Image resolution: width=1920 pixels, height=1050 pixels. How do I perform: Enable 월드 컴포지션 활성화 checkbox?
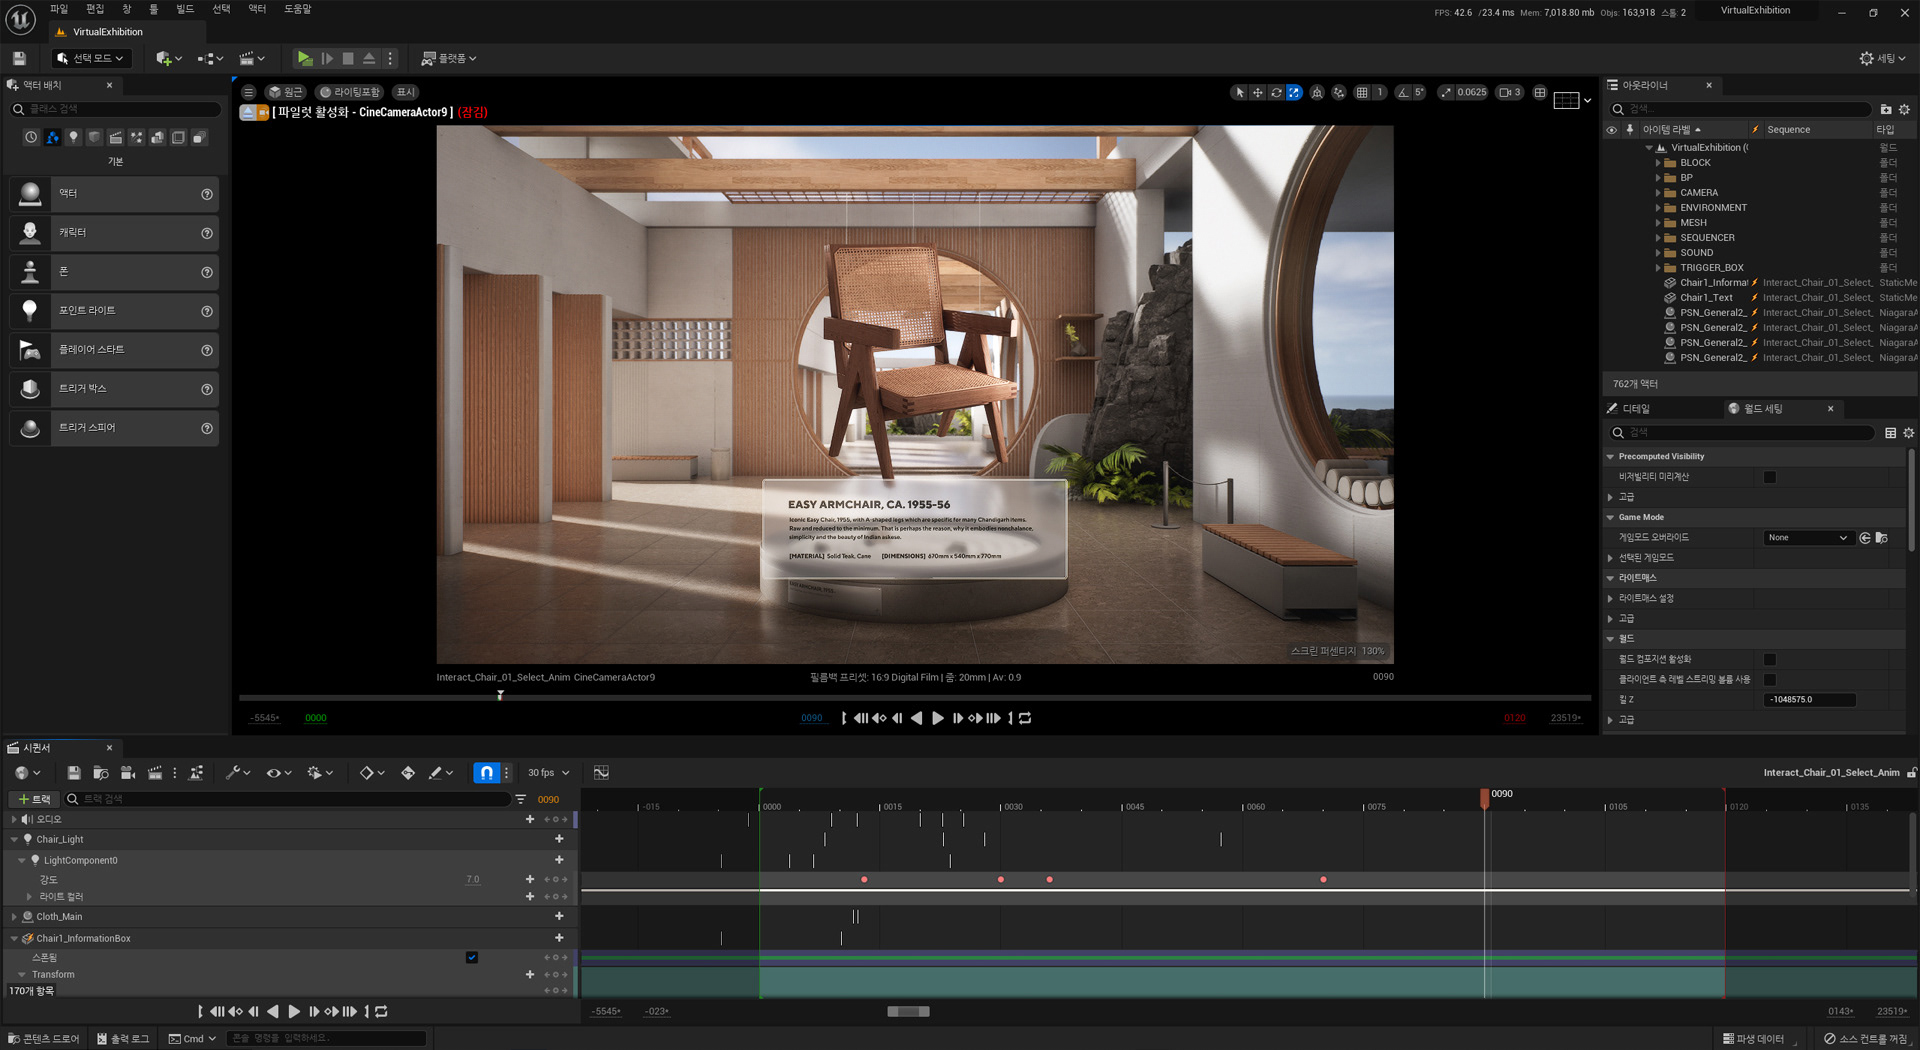(x=1769, y=660)
